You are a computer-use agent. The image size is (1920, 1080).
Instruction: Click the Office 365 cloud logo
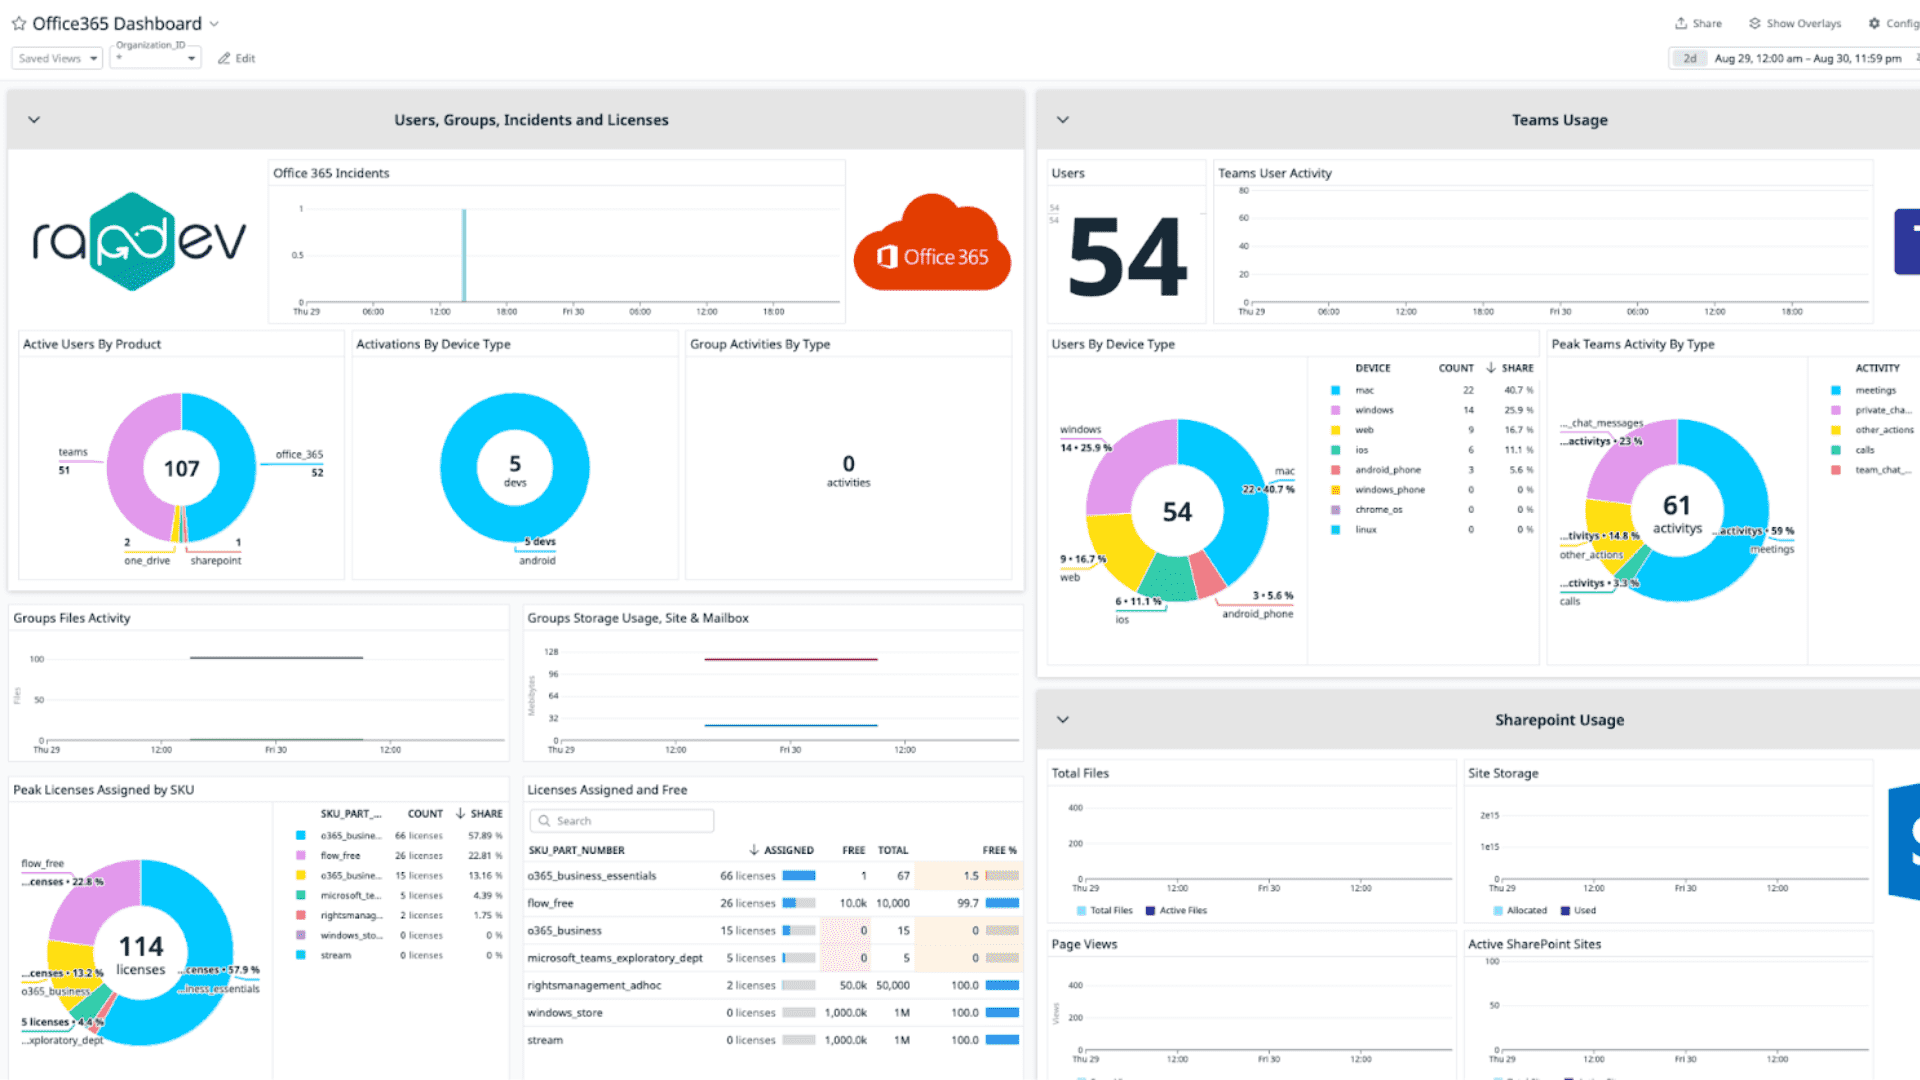coord(932,243)
